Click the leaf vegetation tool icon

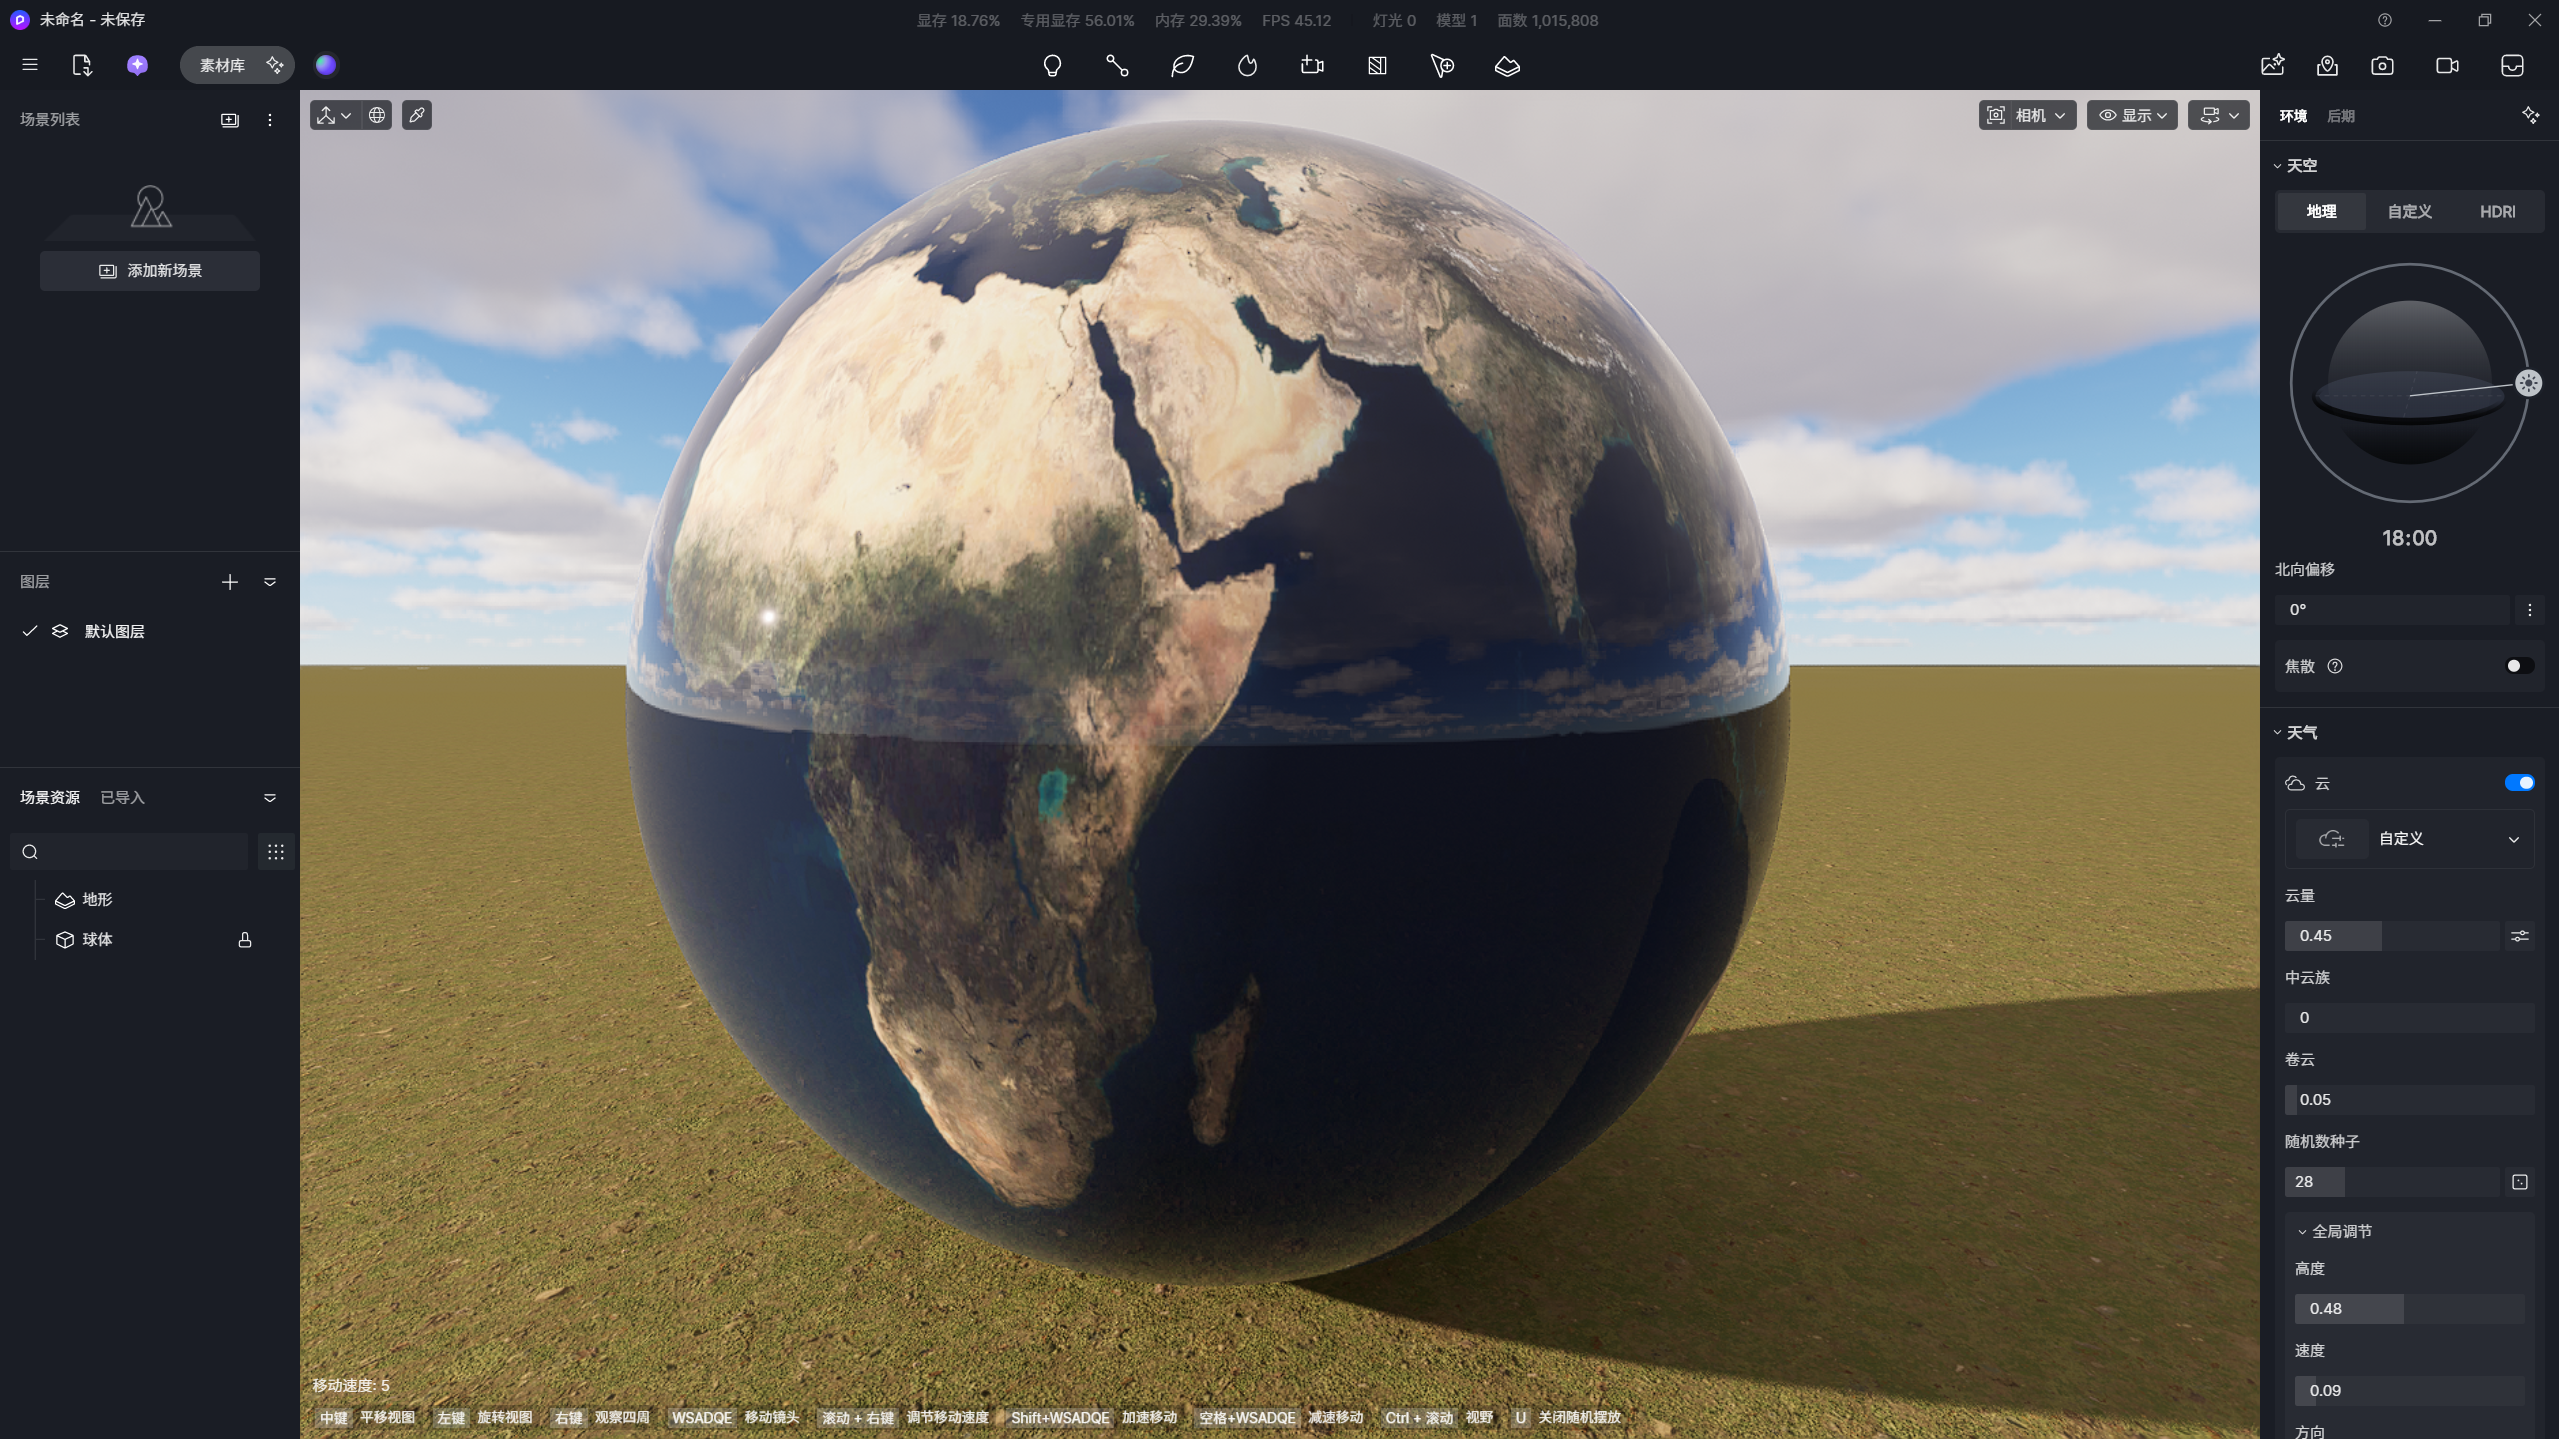[1182, 66]
